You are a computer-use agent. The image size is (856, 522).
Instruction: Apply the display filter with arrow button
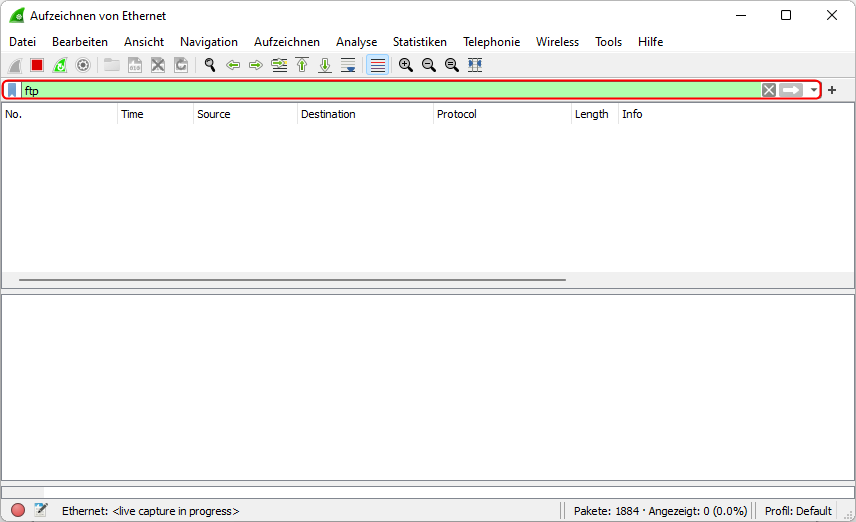[x=791, y=90]
